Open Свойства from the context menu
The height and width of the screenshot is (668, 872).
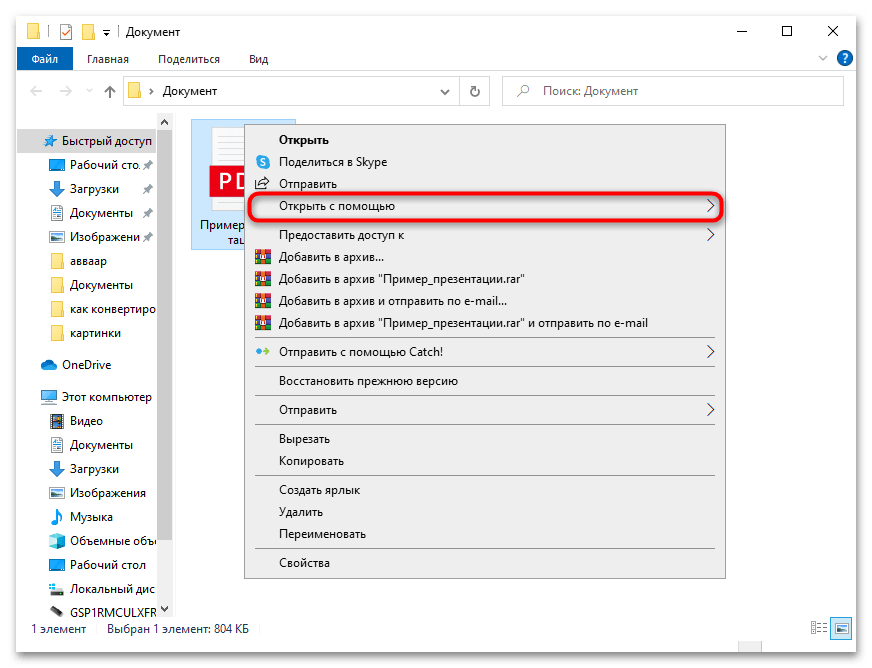pyautogui.click(x=485, y=563)
